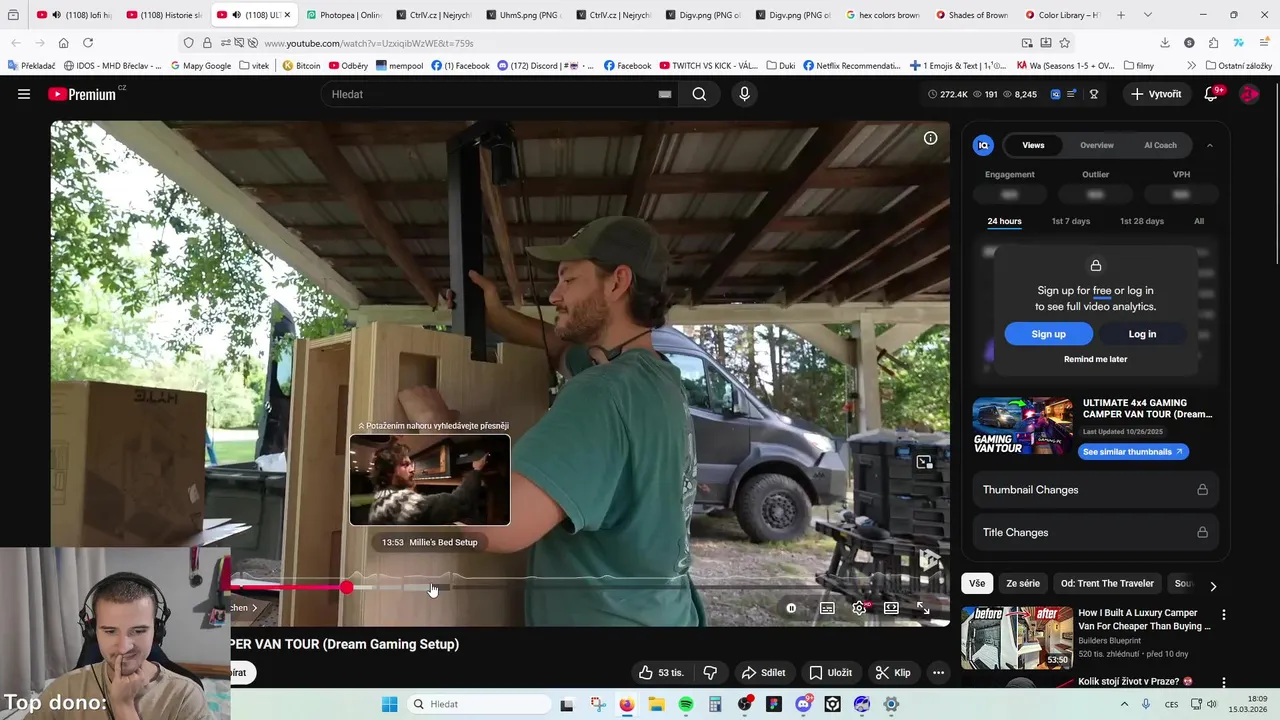Screen dimensions: 1280x720
Task: Select the Ze série filter chip
Action: 1023,584
